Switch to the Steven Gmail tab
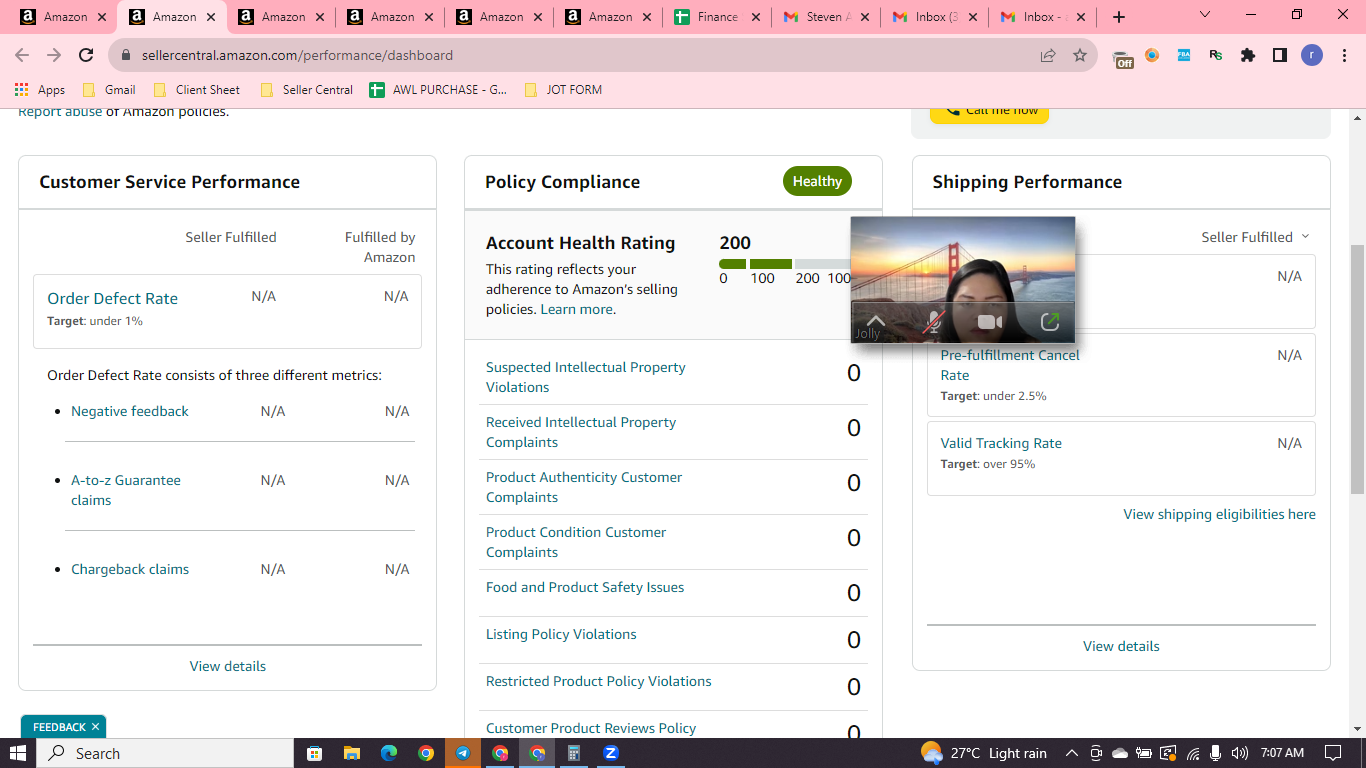 (825, 17)
